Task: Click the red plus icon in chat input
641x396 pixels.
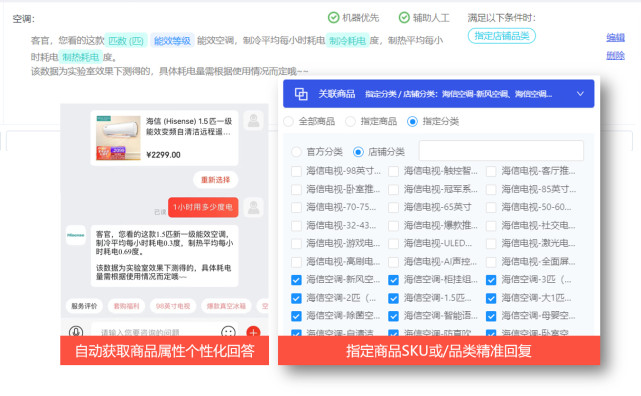Action: point(253,331)
